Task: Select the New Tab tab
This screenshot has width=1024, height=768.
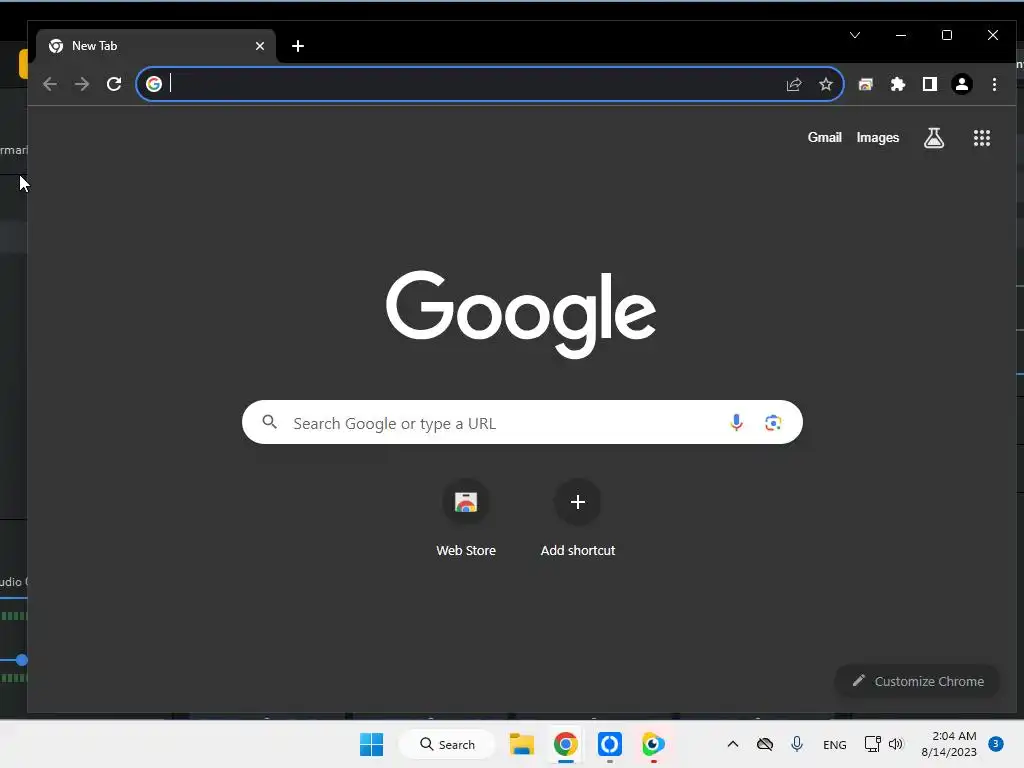Action: click(x=156, y=46)
